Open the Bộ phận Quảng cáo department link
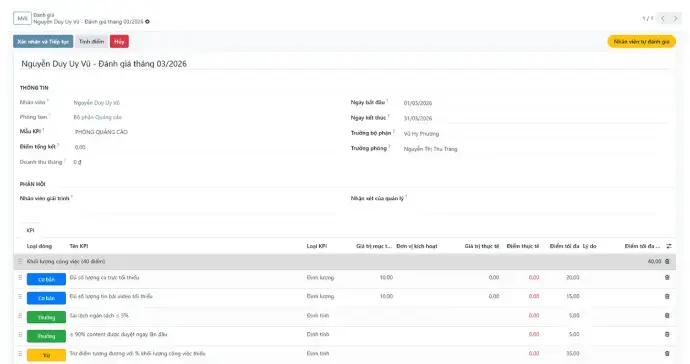The width and height of the screenshot is (690, 364). pyautogui.click(x=98, y=118)
